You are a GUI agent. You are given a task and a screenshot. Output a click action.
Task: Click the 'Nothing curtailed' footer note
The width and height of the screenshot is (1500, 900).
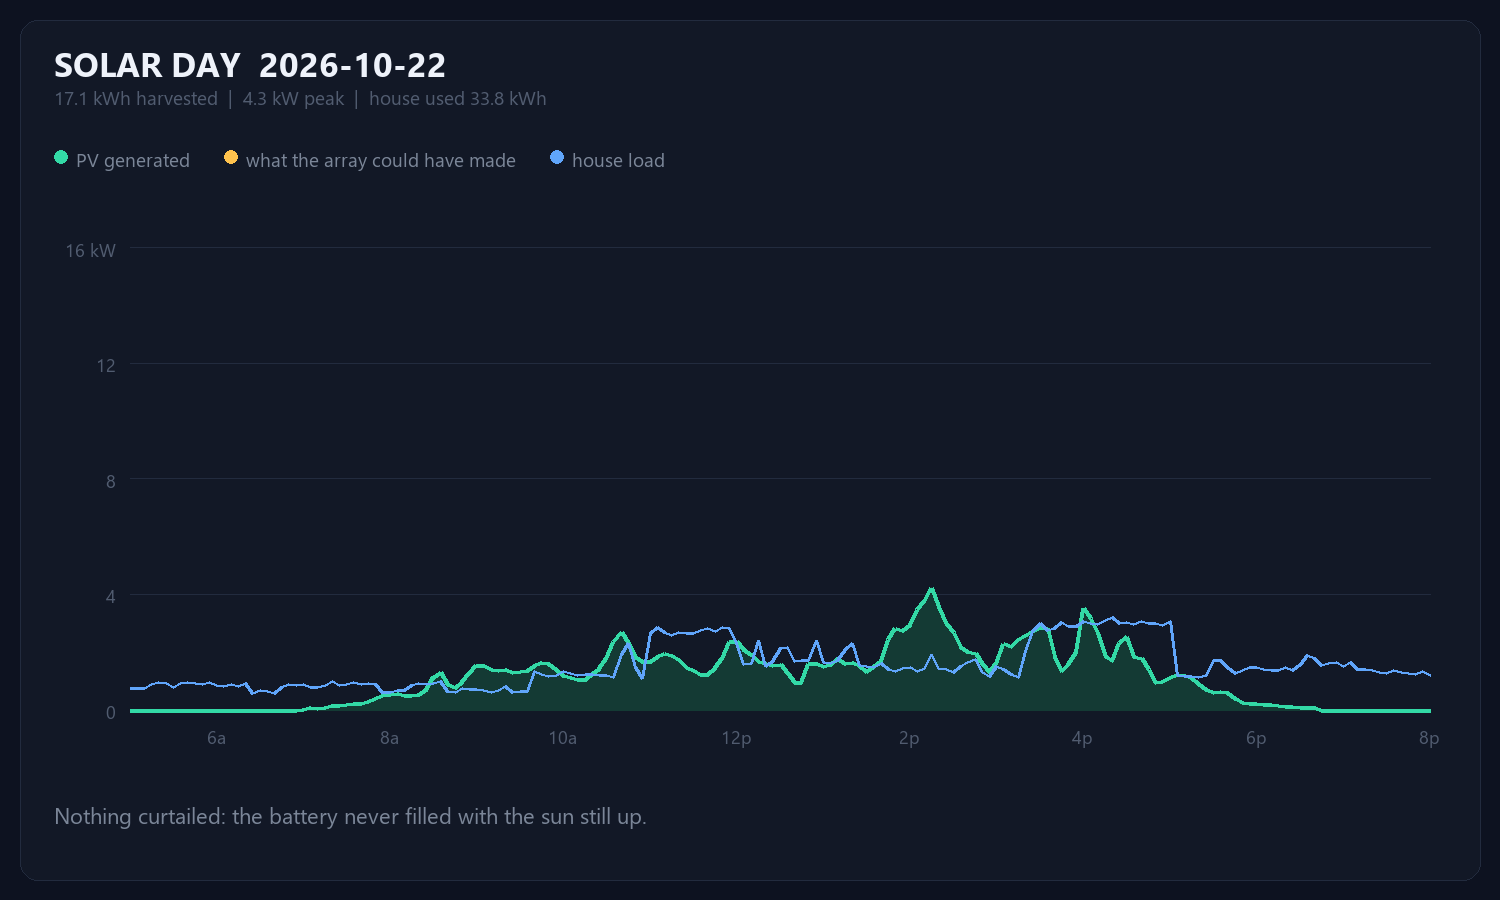350,817
